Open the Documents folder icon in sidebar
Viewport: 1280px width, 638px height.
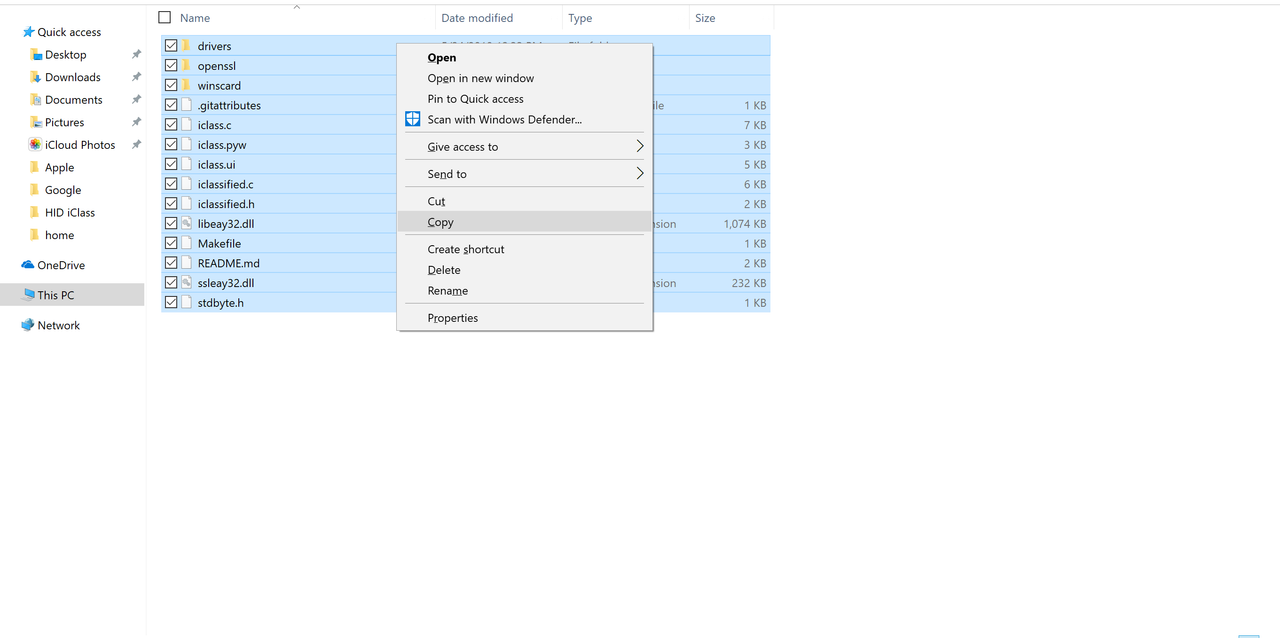(x=36, y=100)
